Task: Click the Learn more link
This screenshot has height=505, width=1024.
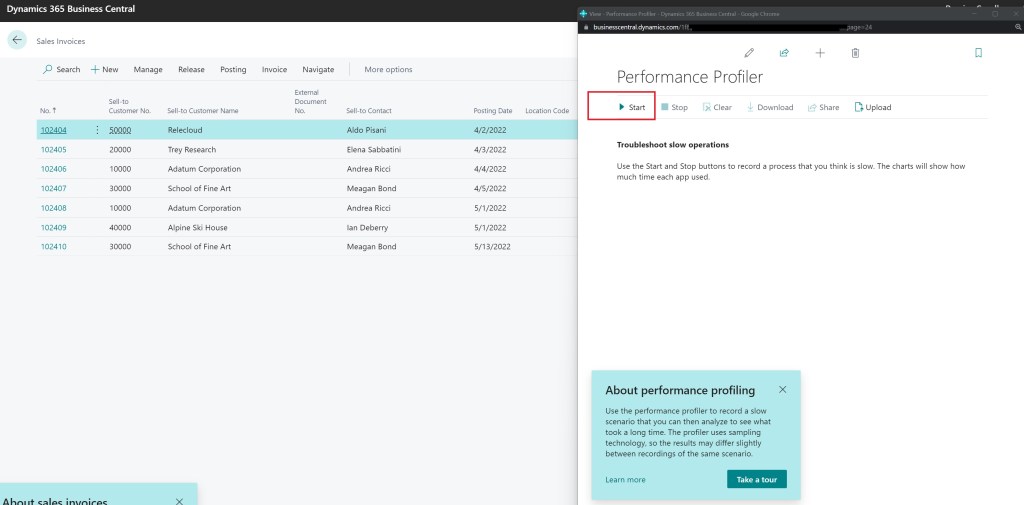Action: (625, 480)
